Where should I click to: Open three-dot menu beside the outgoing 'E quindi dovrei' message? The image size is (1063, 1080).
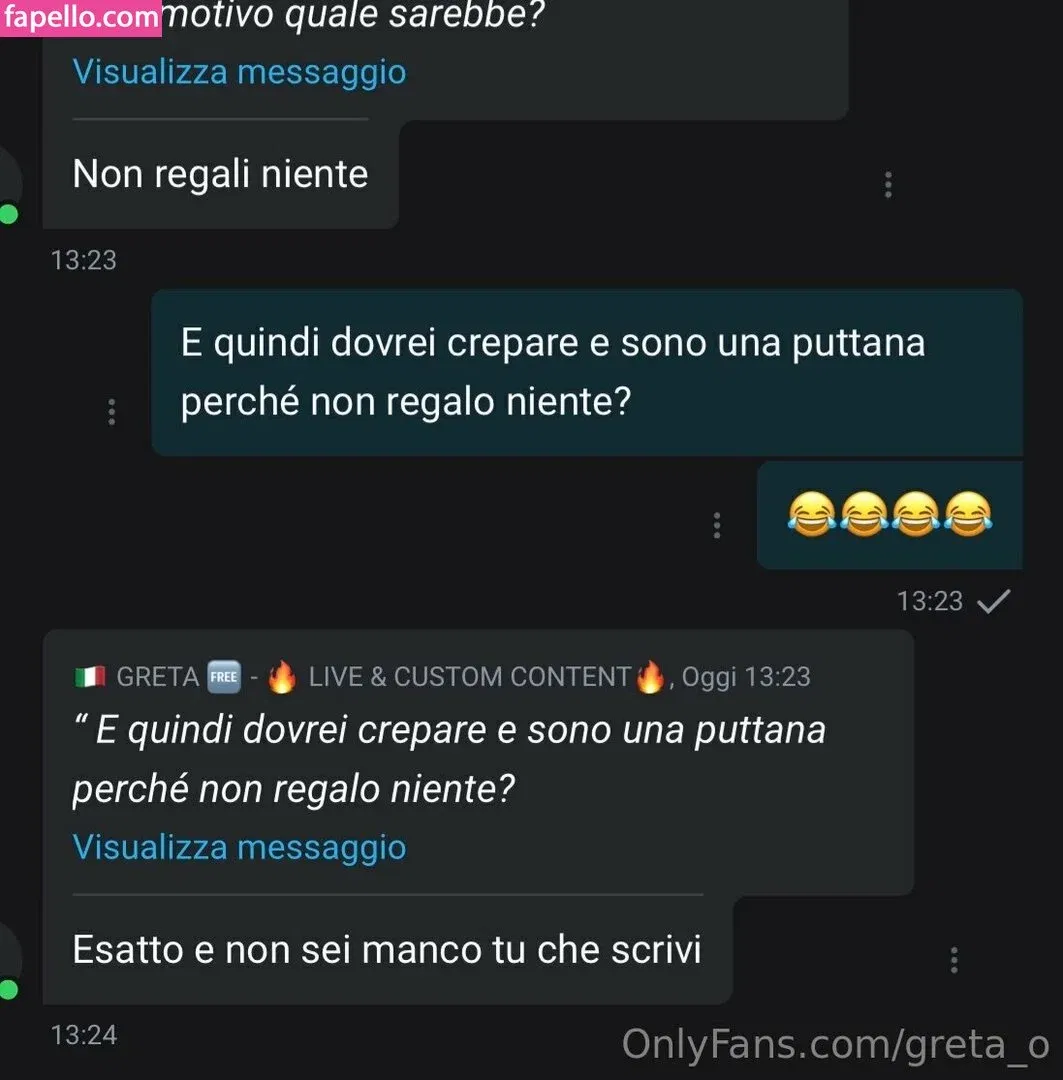tap(112, 411)
